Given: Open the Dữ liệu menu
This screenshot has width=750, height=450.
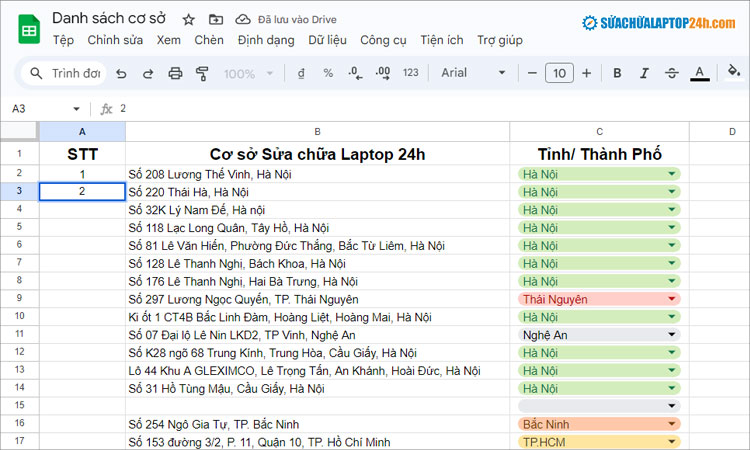Looking at the screenshot, I should [x=327, y=40].
